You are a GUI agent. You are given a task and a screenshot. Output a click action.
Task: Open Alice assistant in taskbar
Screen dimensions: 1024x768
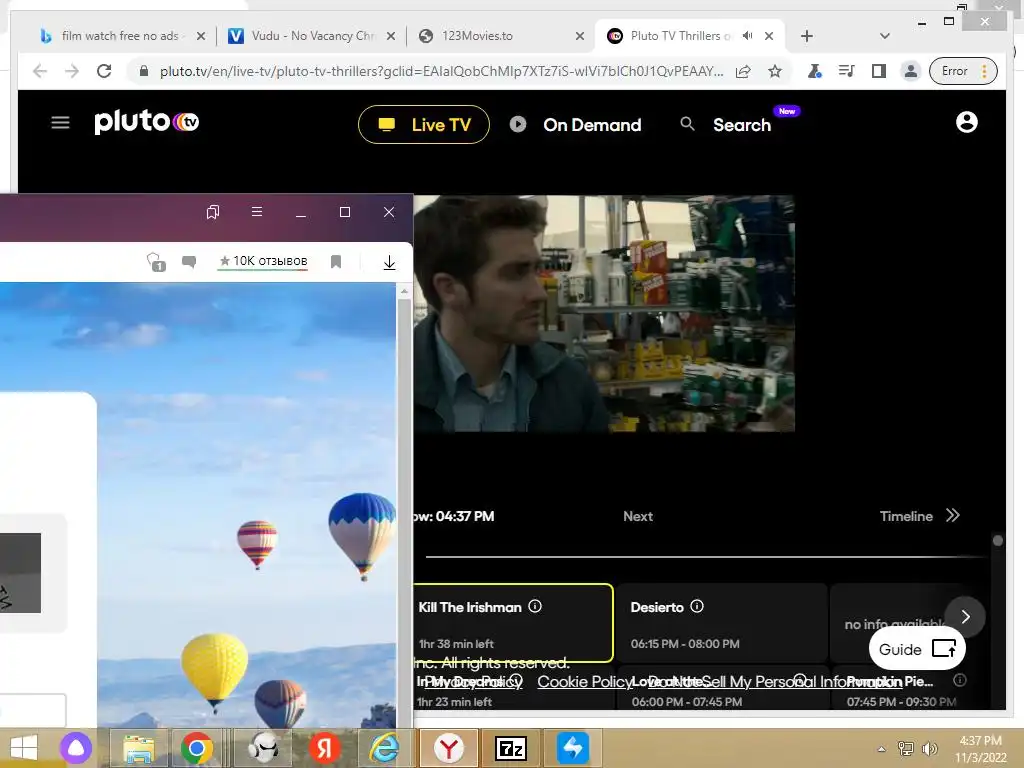point(76,748)
